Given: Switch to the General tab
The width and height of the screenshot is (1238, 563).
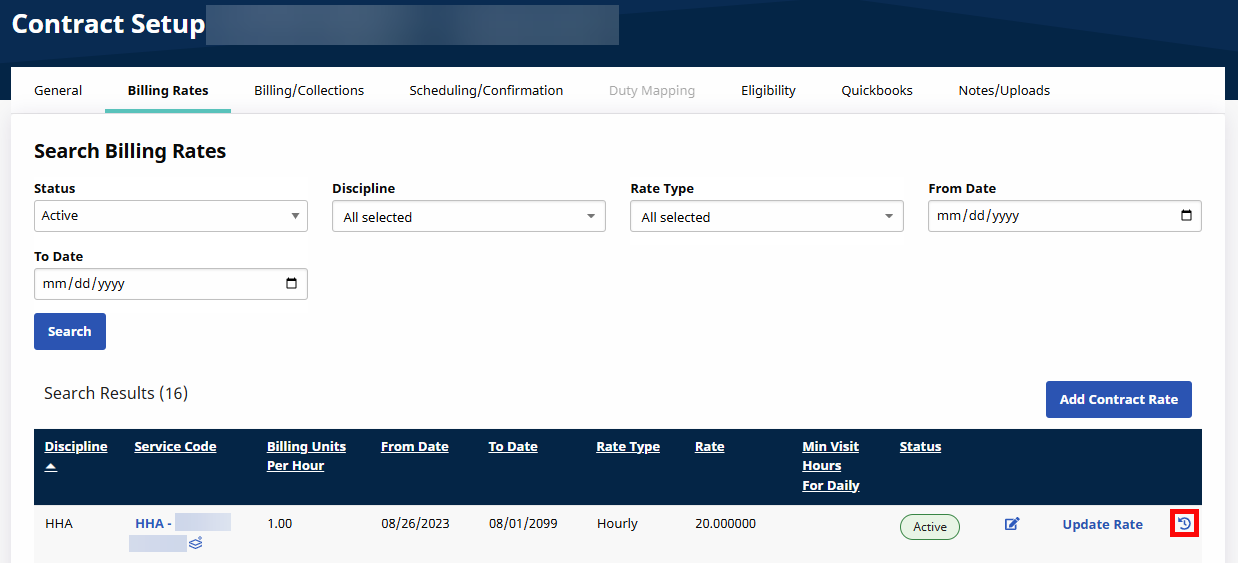Looking at the screenshot, I should (58, 90).
